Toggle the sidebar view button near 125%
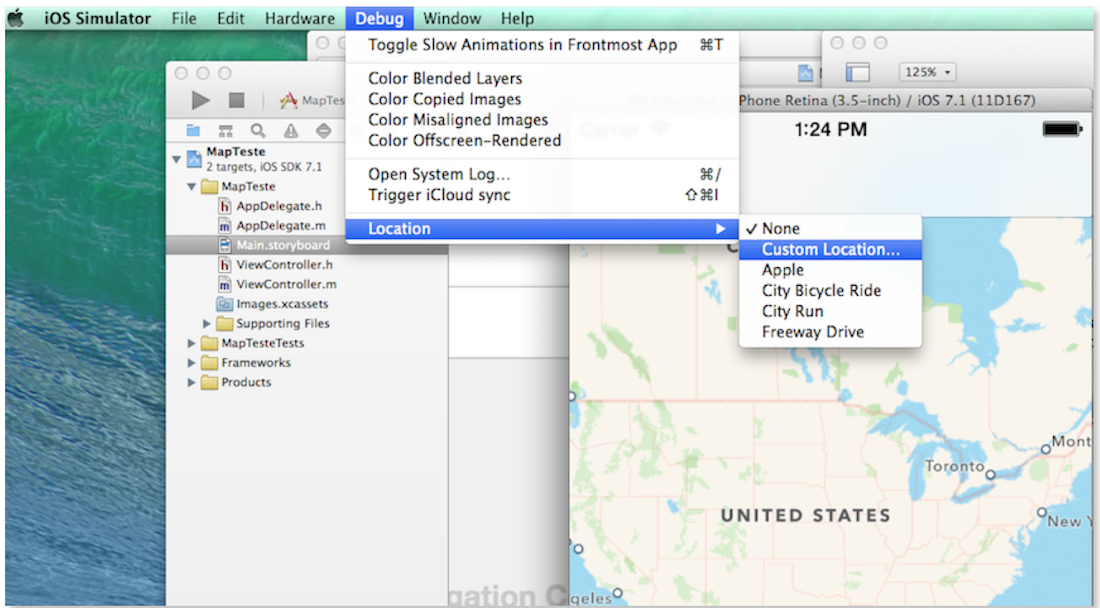This screenshot has height=608, width=1100. point(857,72)
